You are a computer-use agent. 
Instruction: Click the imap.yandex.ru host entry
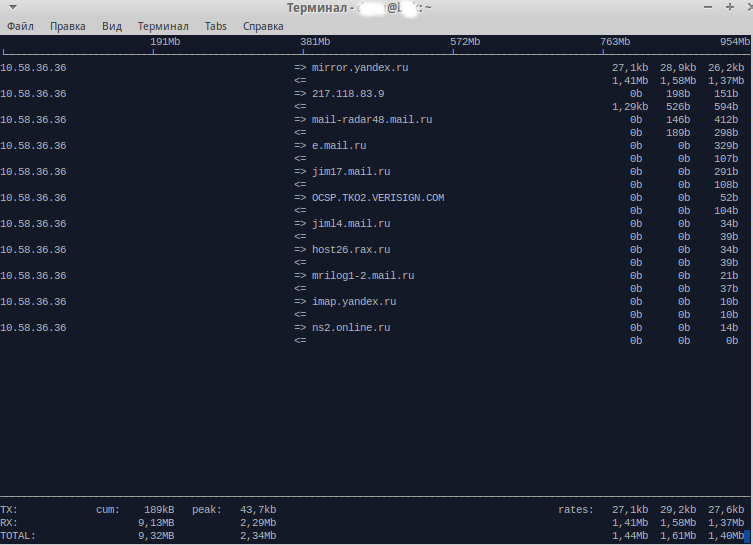pos(354,302)
